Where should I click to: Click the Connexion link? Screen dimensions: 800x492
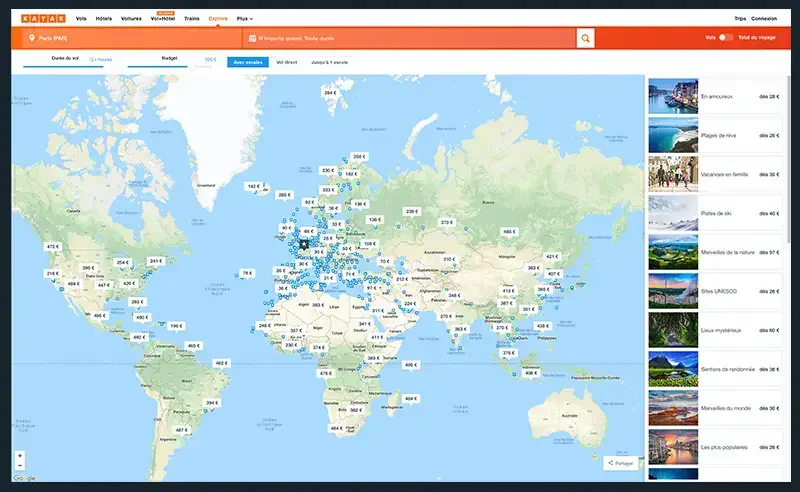tap(764, 18)
